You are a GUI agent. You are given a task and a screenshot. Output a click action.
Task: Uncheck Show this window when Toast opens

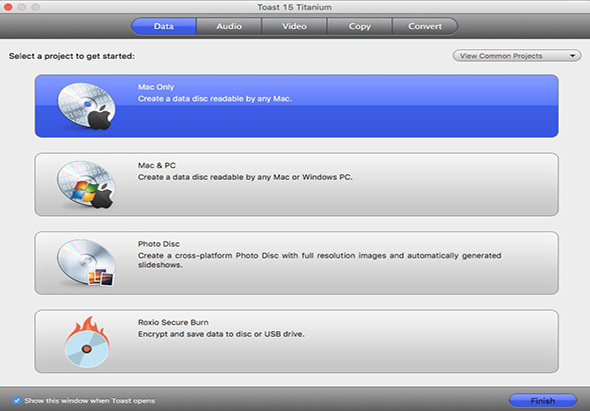17,400
